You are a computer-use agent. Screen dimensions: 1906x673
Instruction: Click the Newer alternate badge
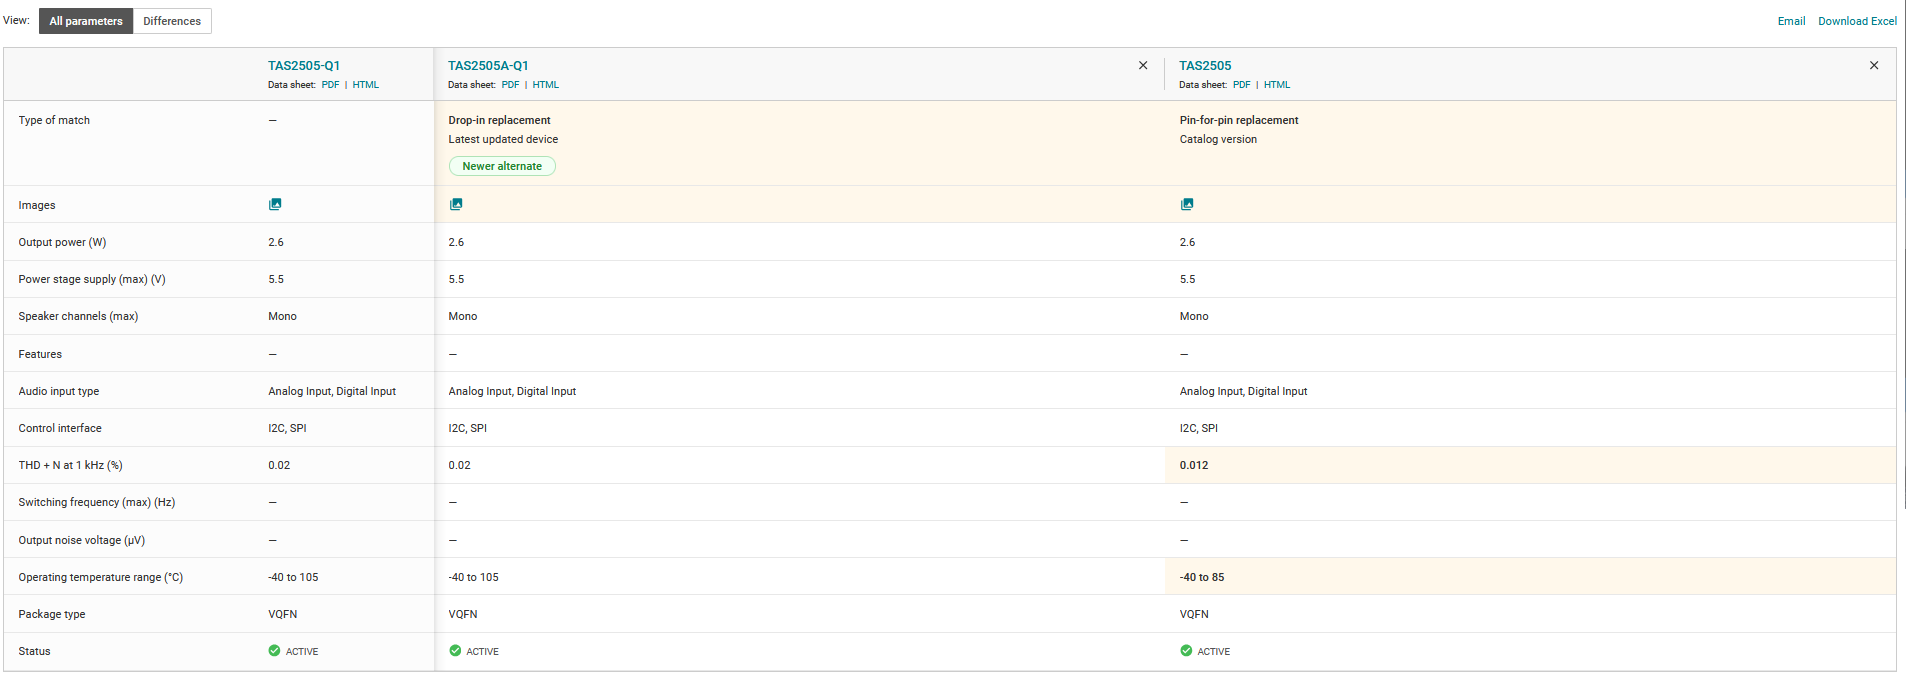502,166
